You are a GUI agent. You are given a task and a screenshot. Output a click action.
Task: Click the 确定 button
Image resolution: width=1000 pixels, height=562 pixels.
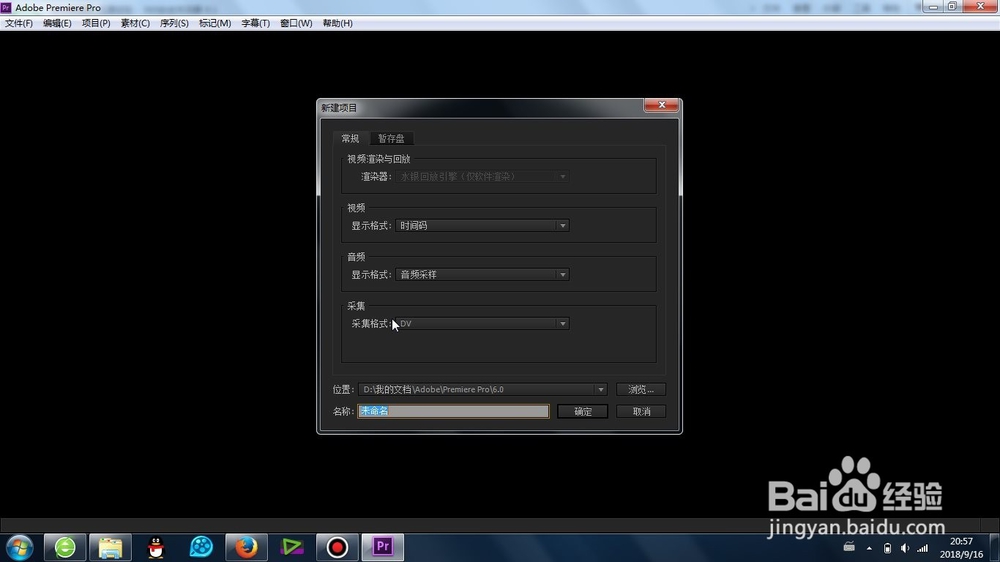click(582, 411)
